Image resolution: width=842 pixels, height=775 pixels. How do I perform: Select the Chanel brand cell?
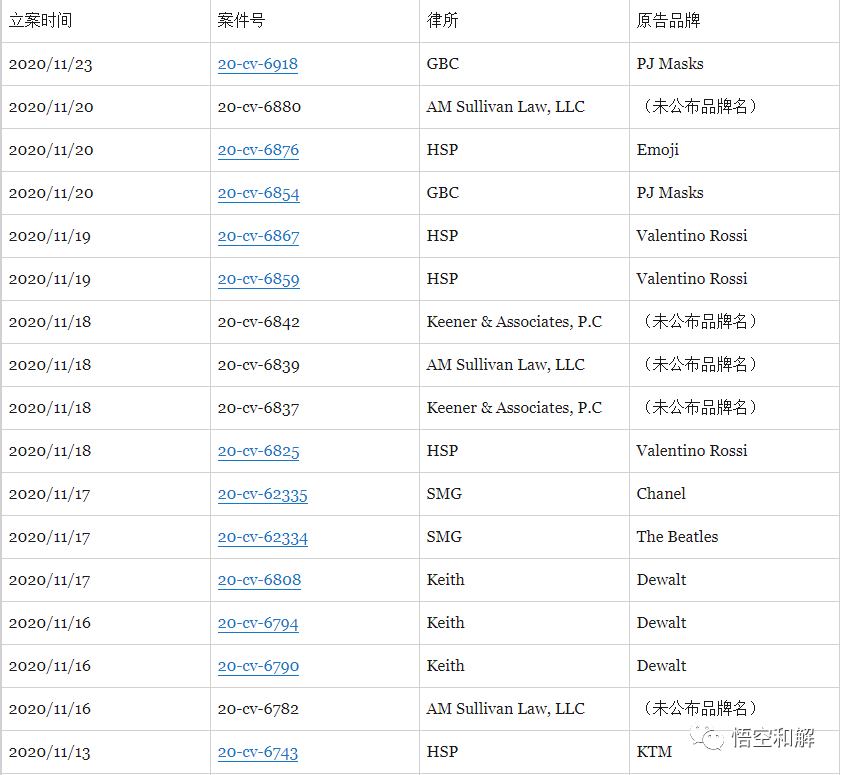tap(659, 494)
